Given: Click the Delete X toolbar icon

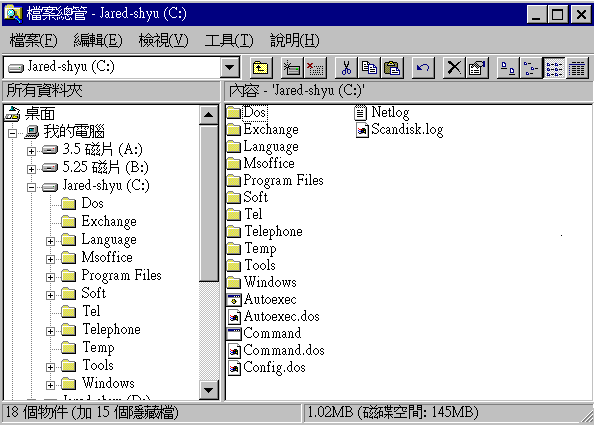Looking at the screenshot, I should [x=454, y=68].
